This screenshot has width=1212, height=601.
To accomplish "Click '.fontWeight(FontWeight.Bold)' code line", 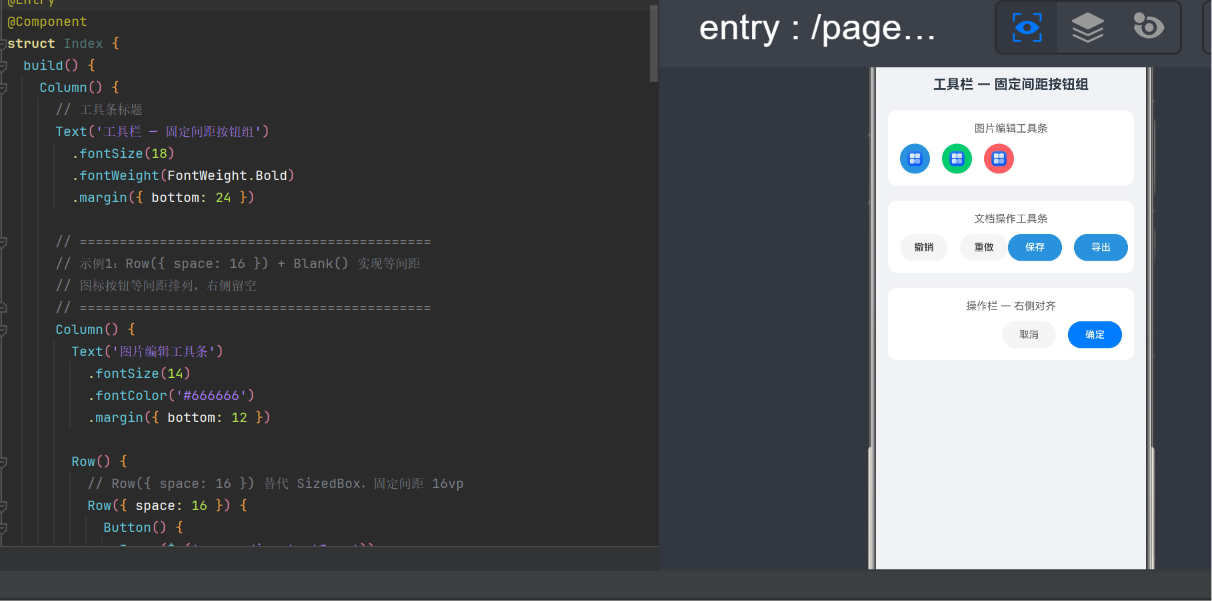I will [183, 175].
